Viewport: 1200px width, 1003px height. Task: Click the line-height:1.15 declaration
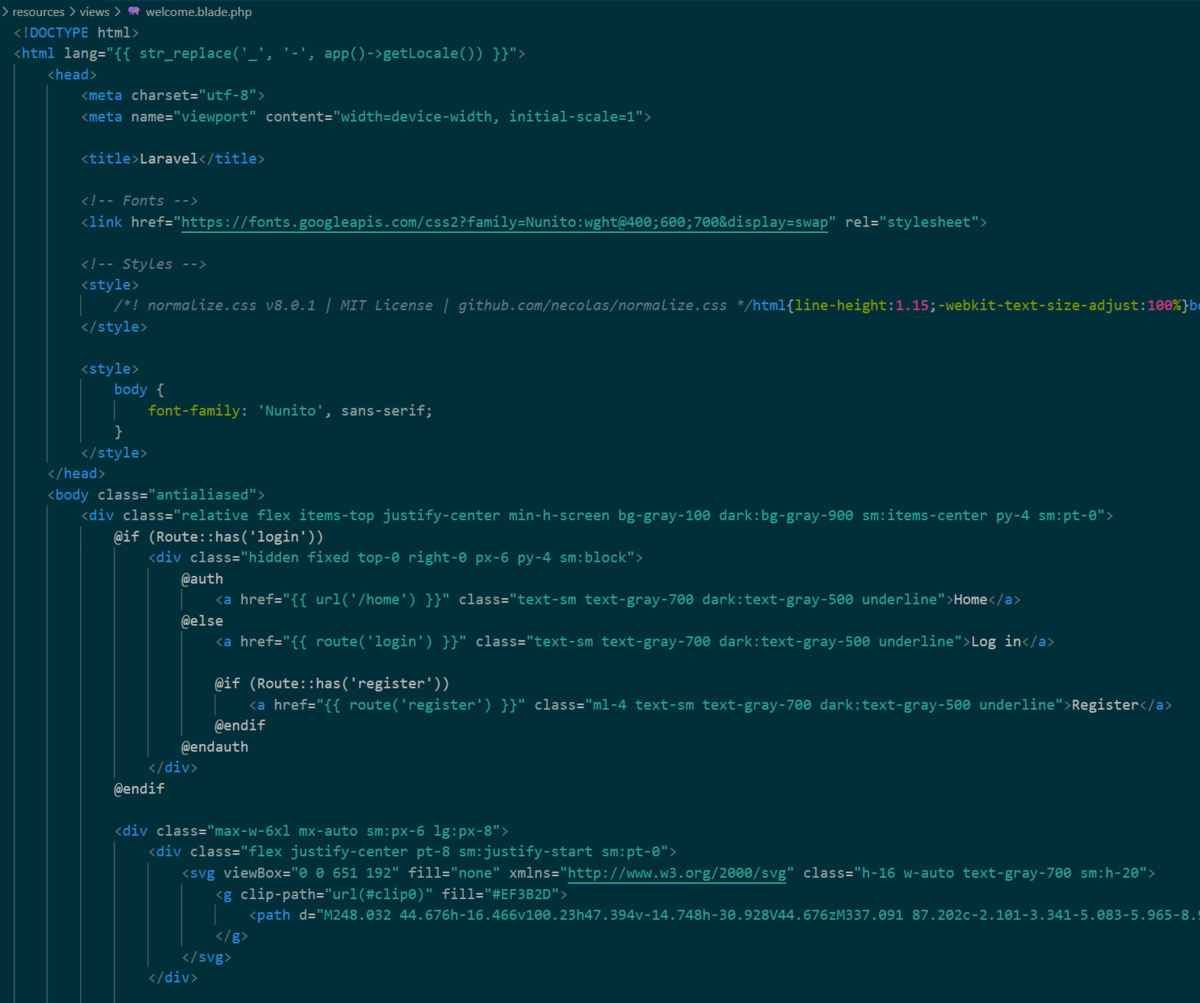click(864, 305)
